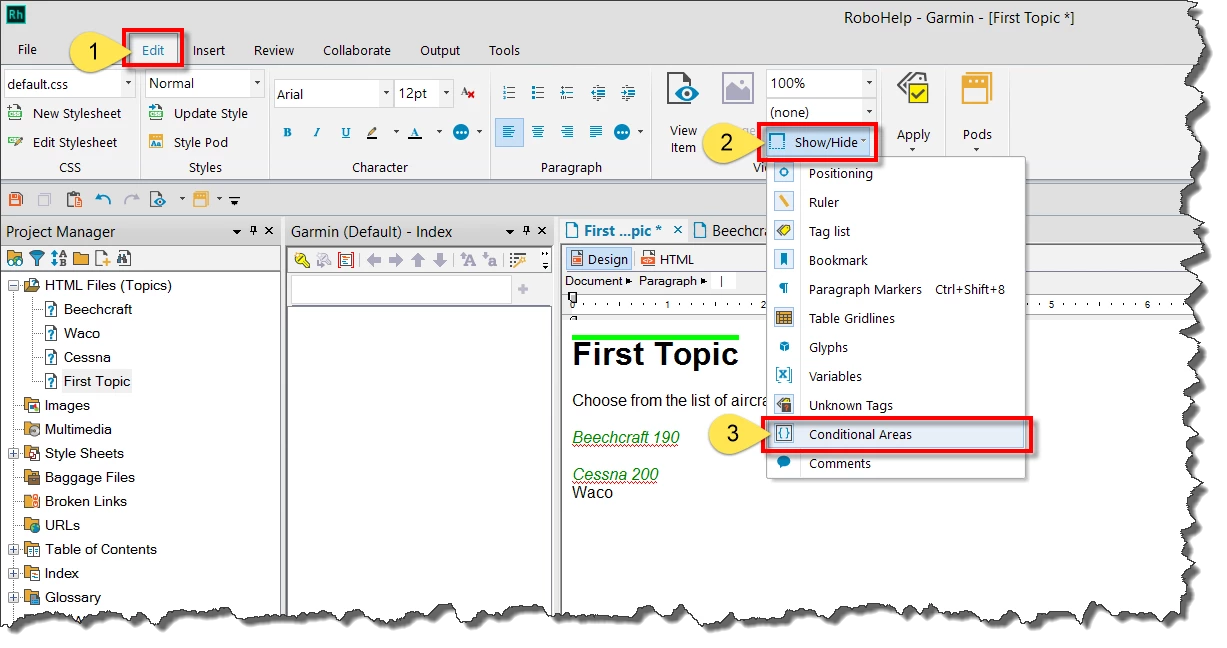Viewport: 1227px width, 648px height.
Task: Switch to the Review ribbon tab
Action: pos(274,50)
